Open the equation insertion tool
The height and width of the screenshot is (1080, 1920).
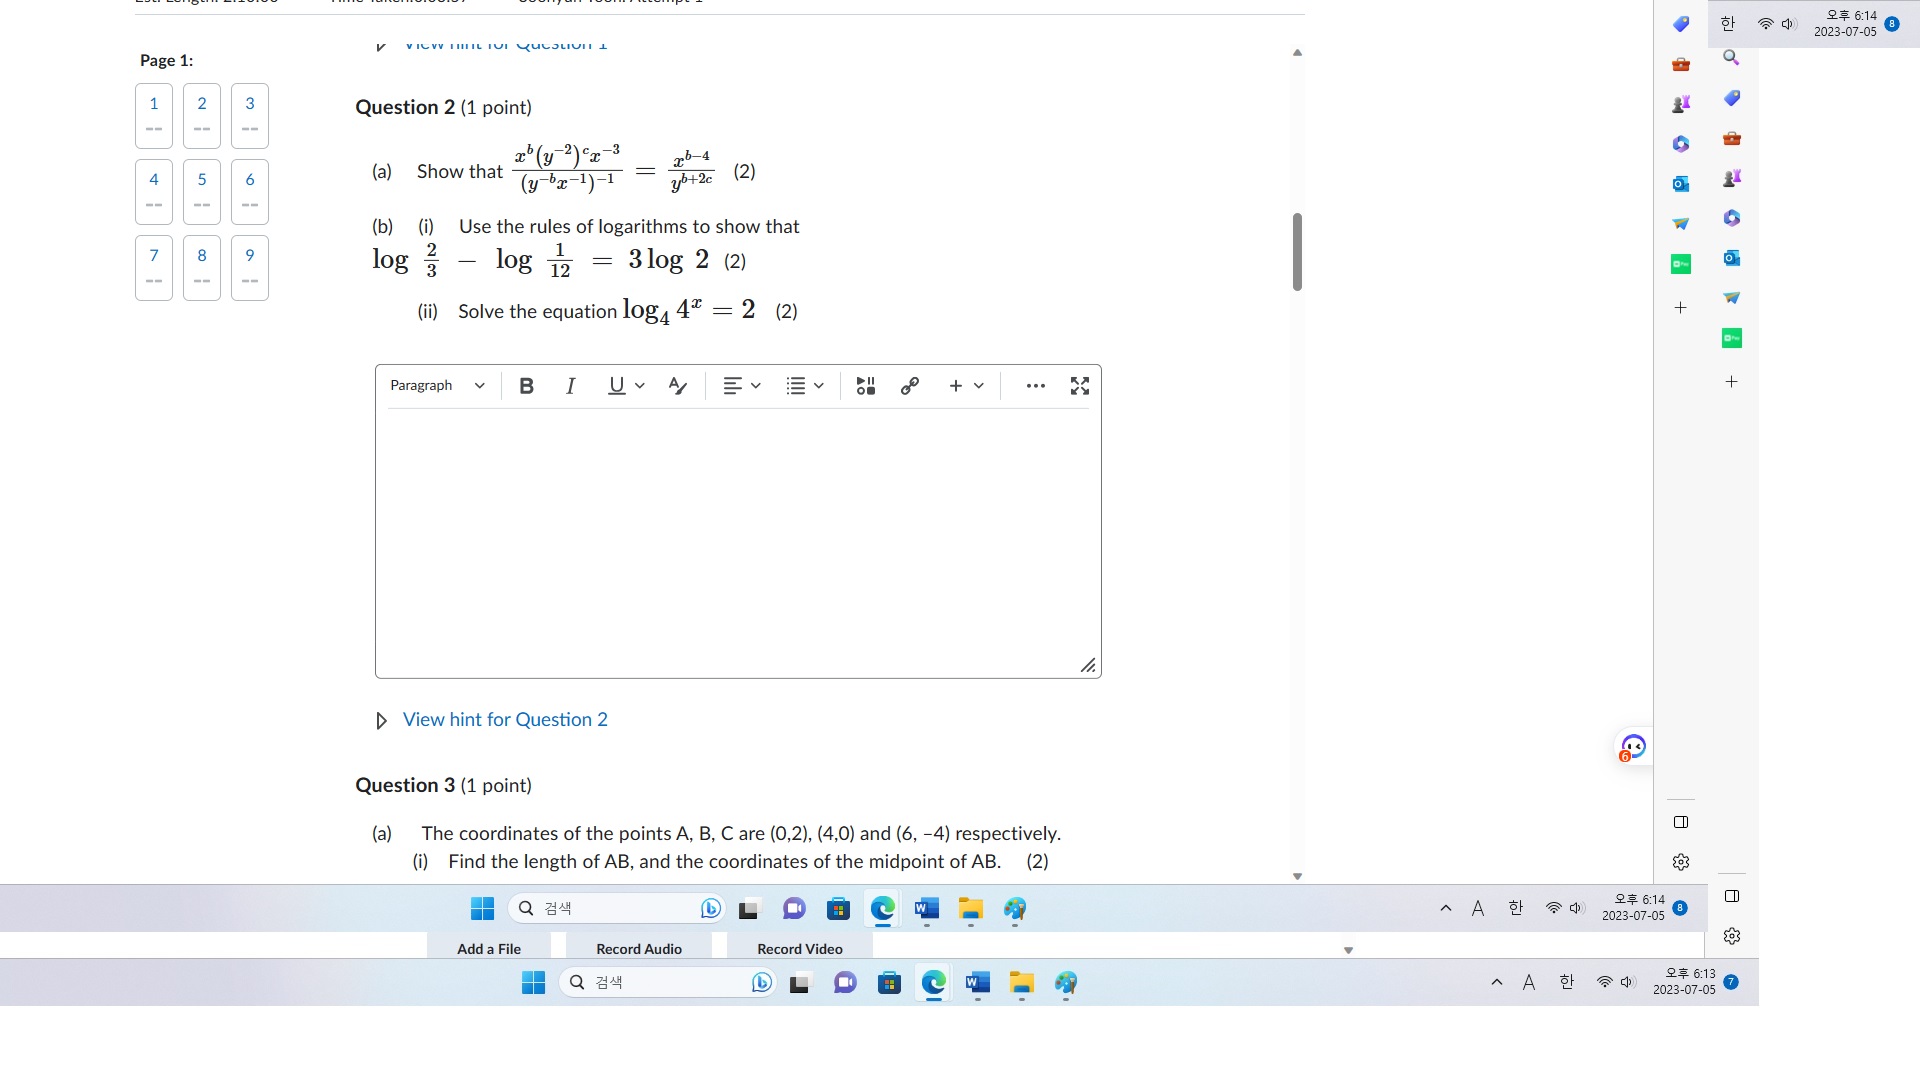click(865, 386)
